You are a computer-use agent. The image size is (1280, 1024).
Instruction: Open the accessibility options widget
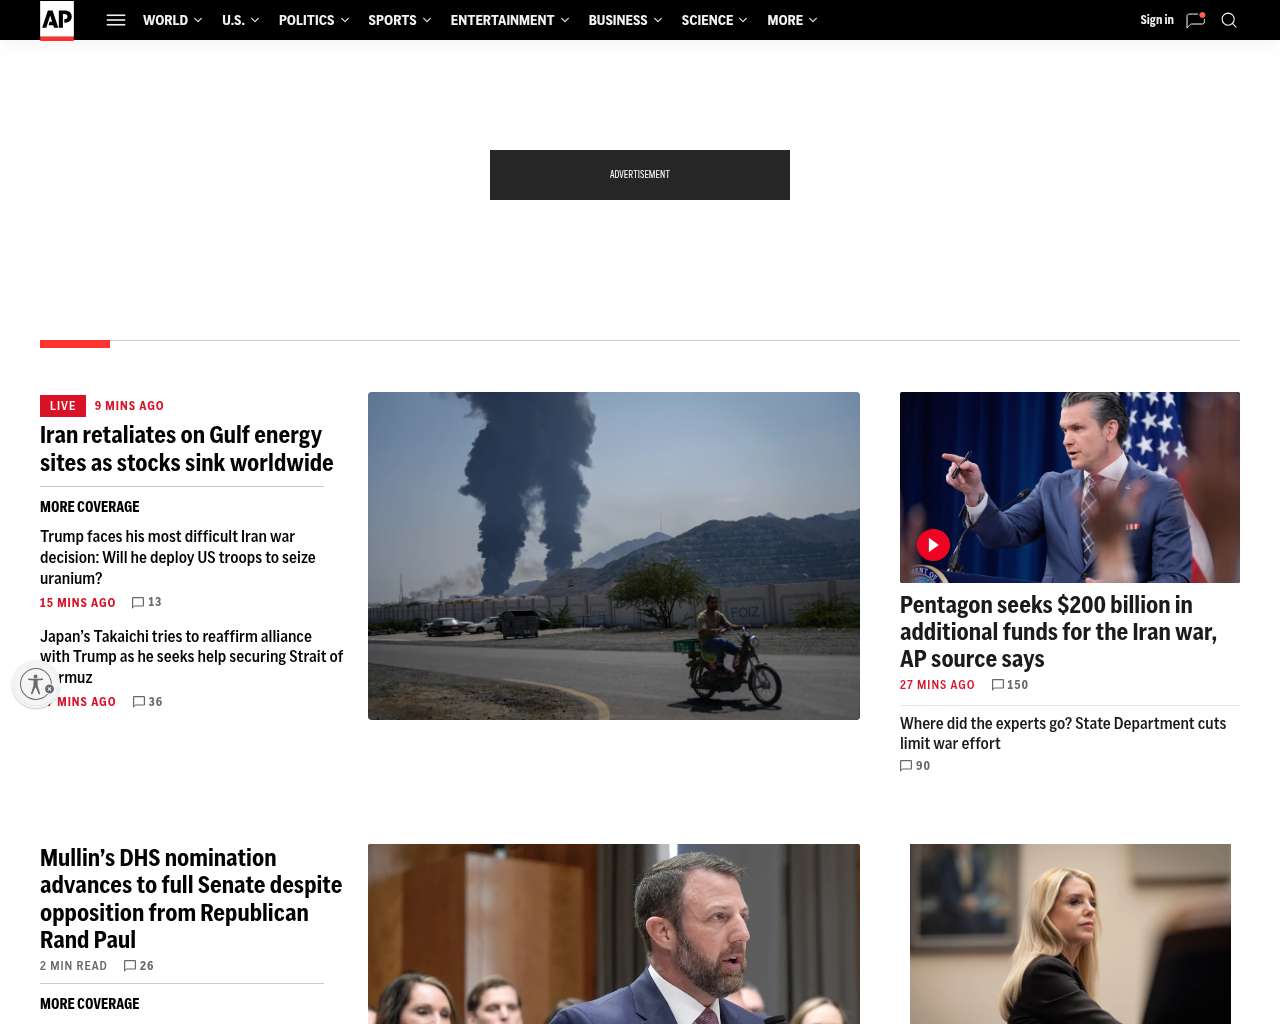[x=37, y=684]
